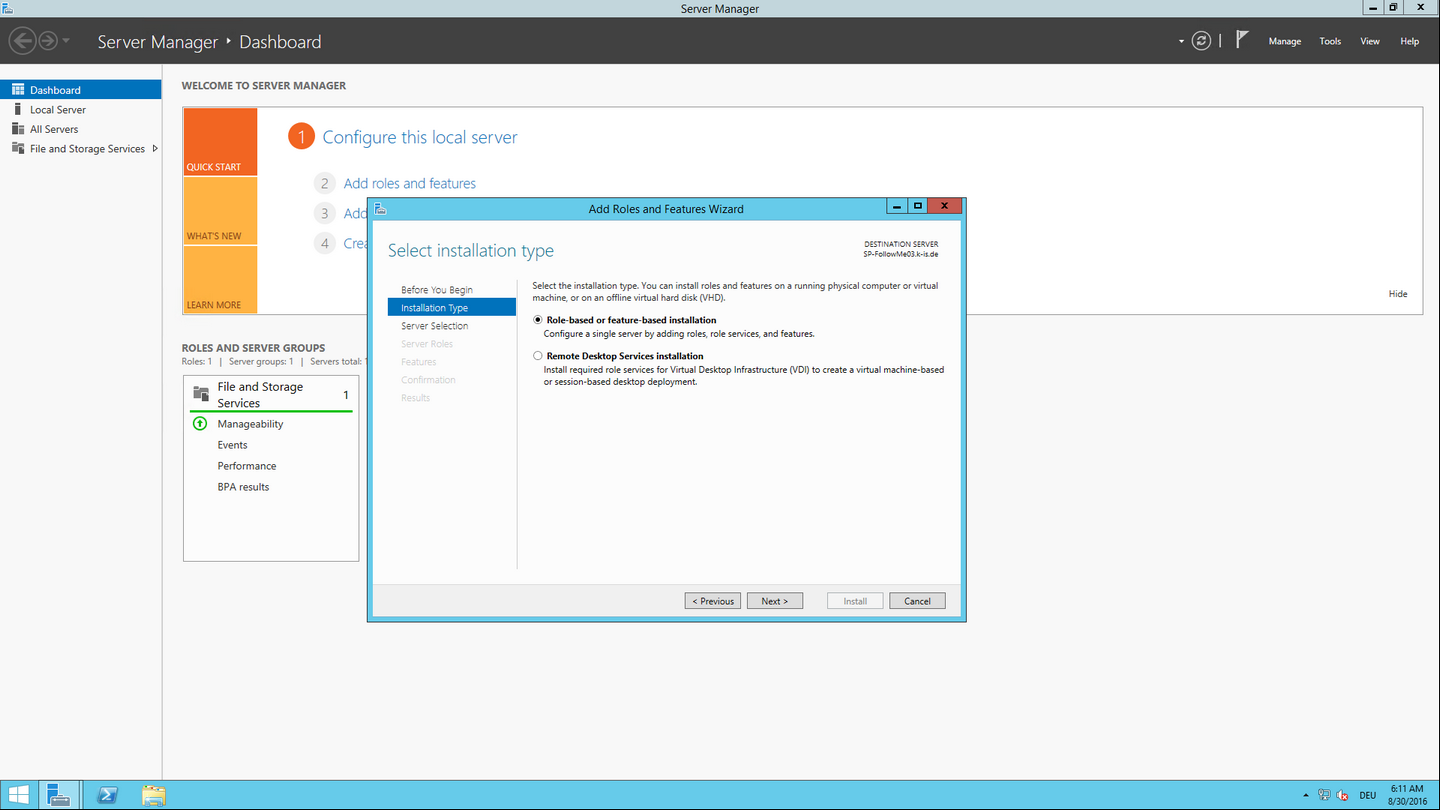Screen dimensions: 1440x810
Task: Open the taskbar clock and date
Action: 1407,796
